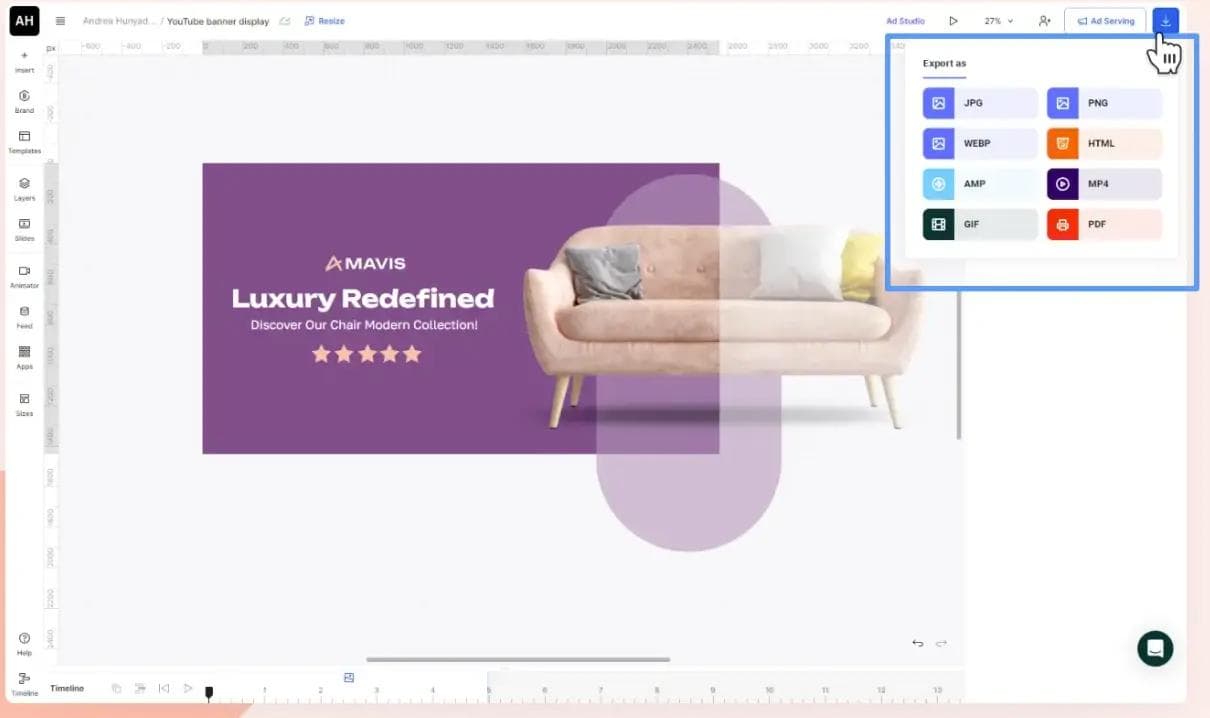
Task: Click the blue download export button
Action: pos(1165,21)
